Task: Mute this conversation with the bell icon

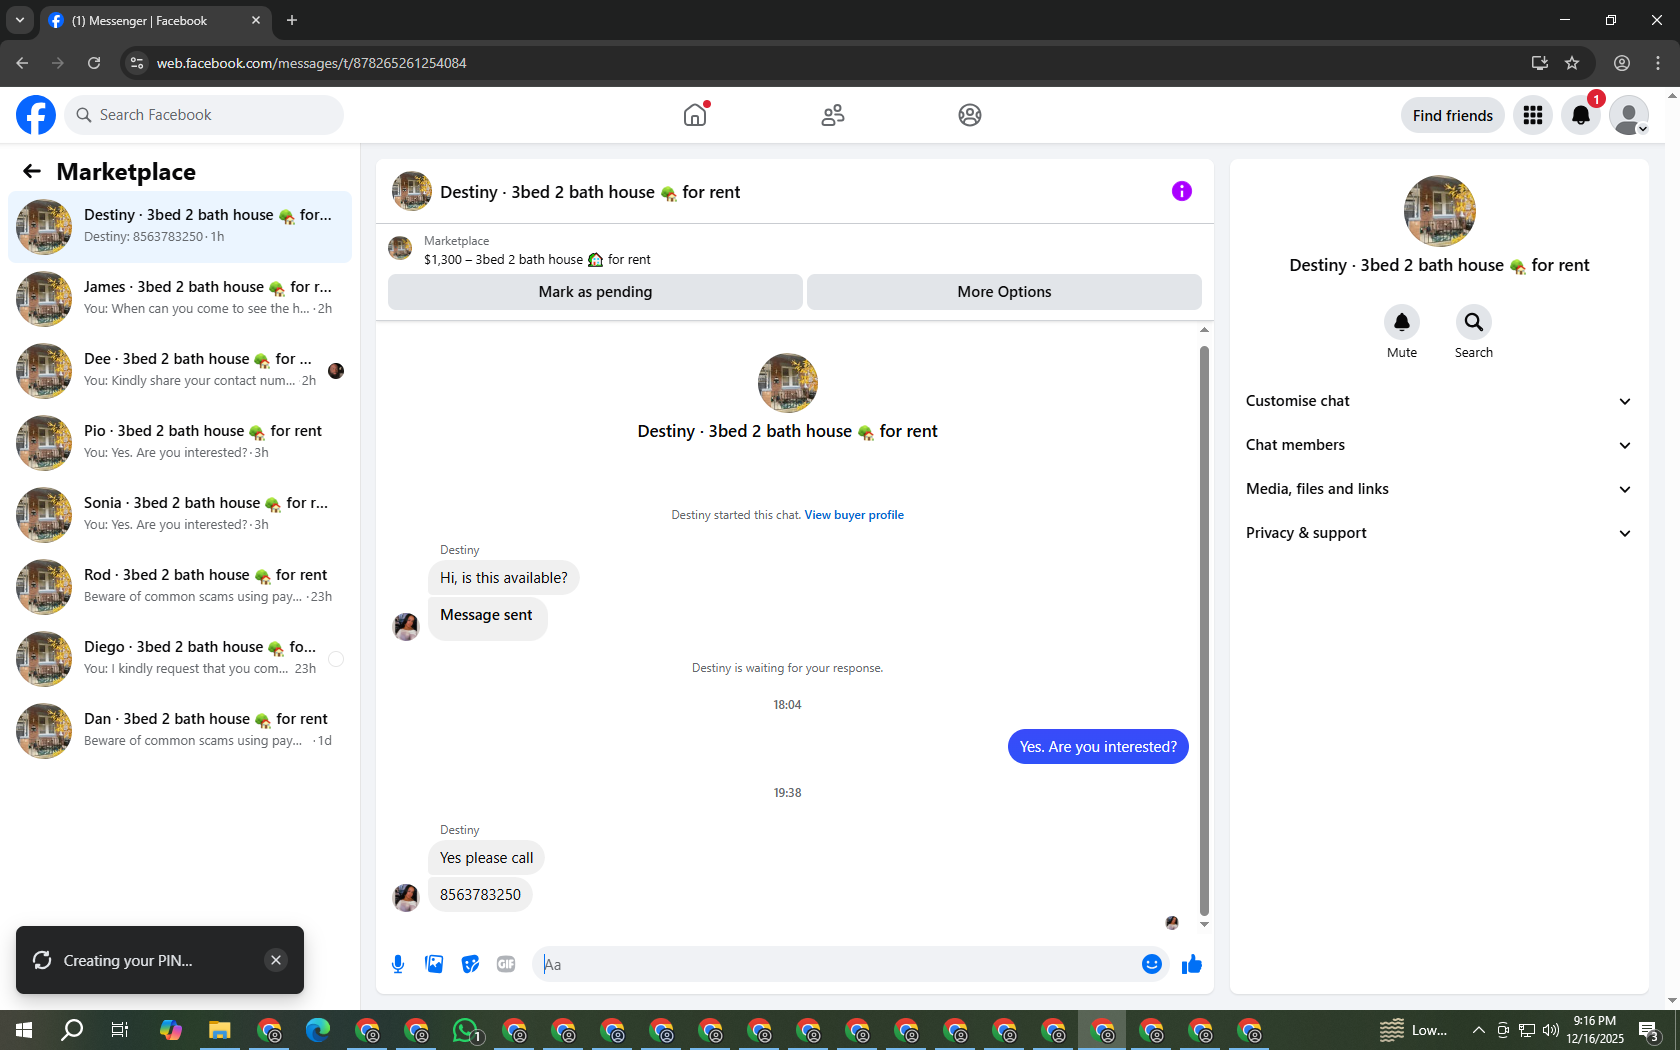Action: [x=1402, y=322]
